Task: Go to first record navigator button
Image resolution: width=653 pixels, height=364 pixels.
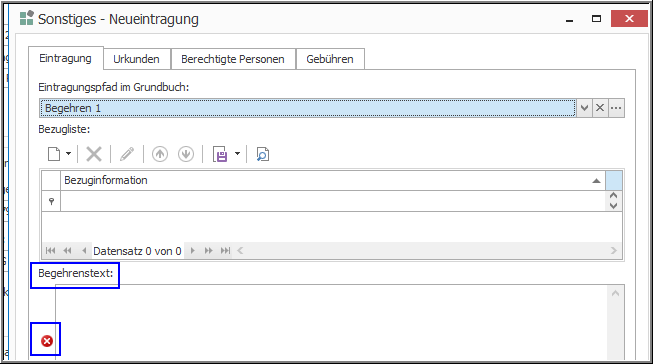Action: coord(50,250)
